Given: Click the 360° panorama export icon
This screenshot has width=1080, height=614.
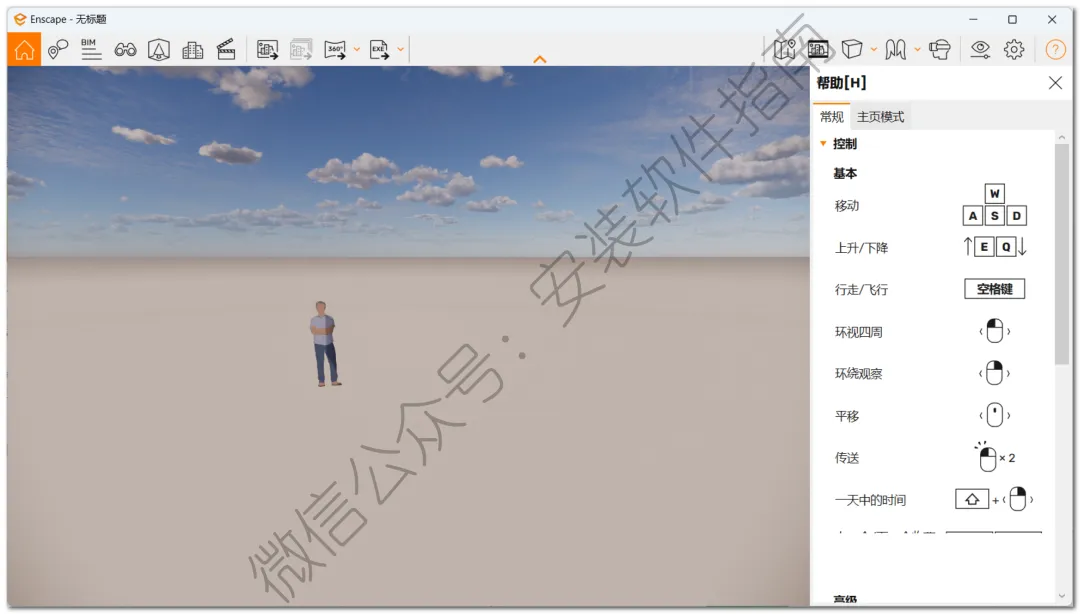Looking at the screenshot, I should click(x=335, y=50).
